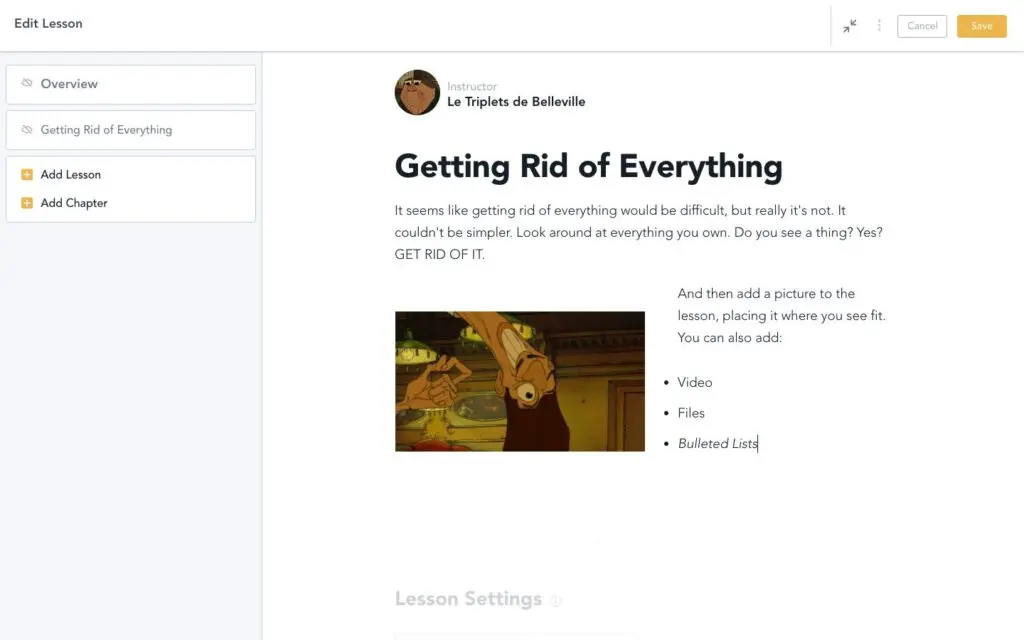Click the instructor avatar picture
Viewport: 1024px width, 640px height.
(417, 93)
